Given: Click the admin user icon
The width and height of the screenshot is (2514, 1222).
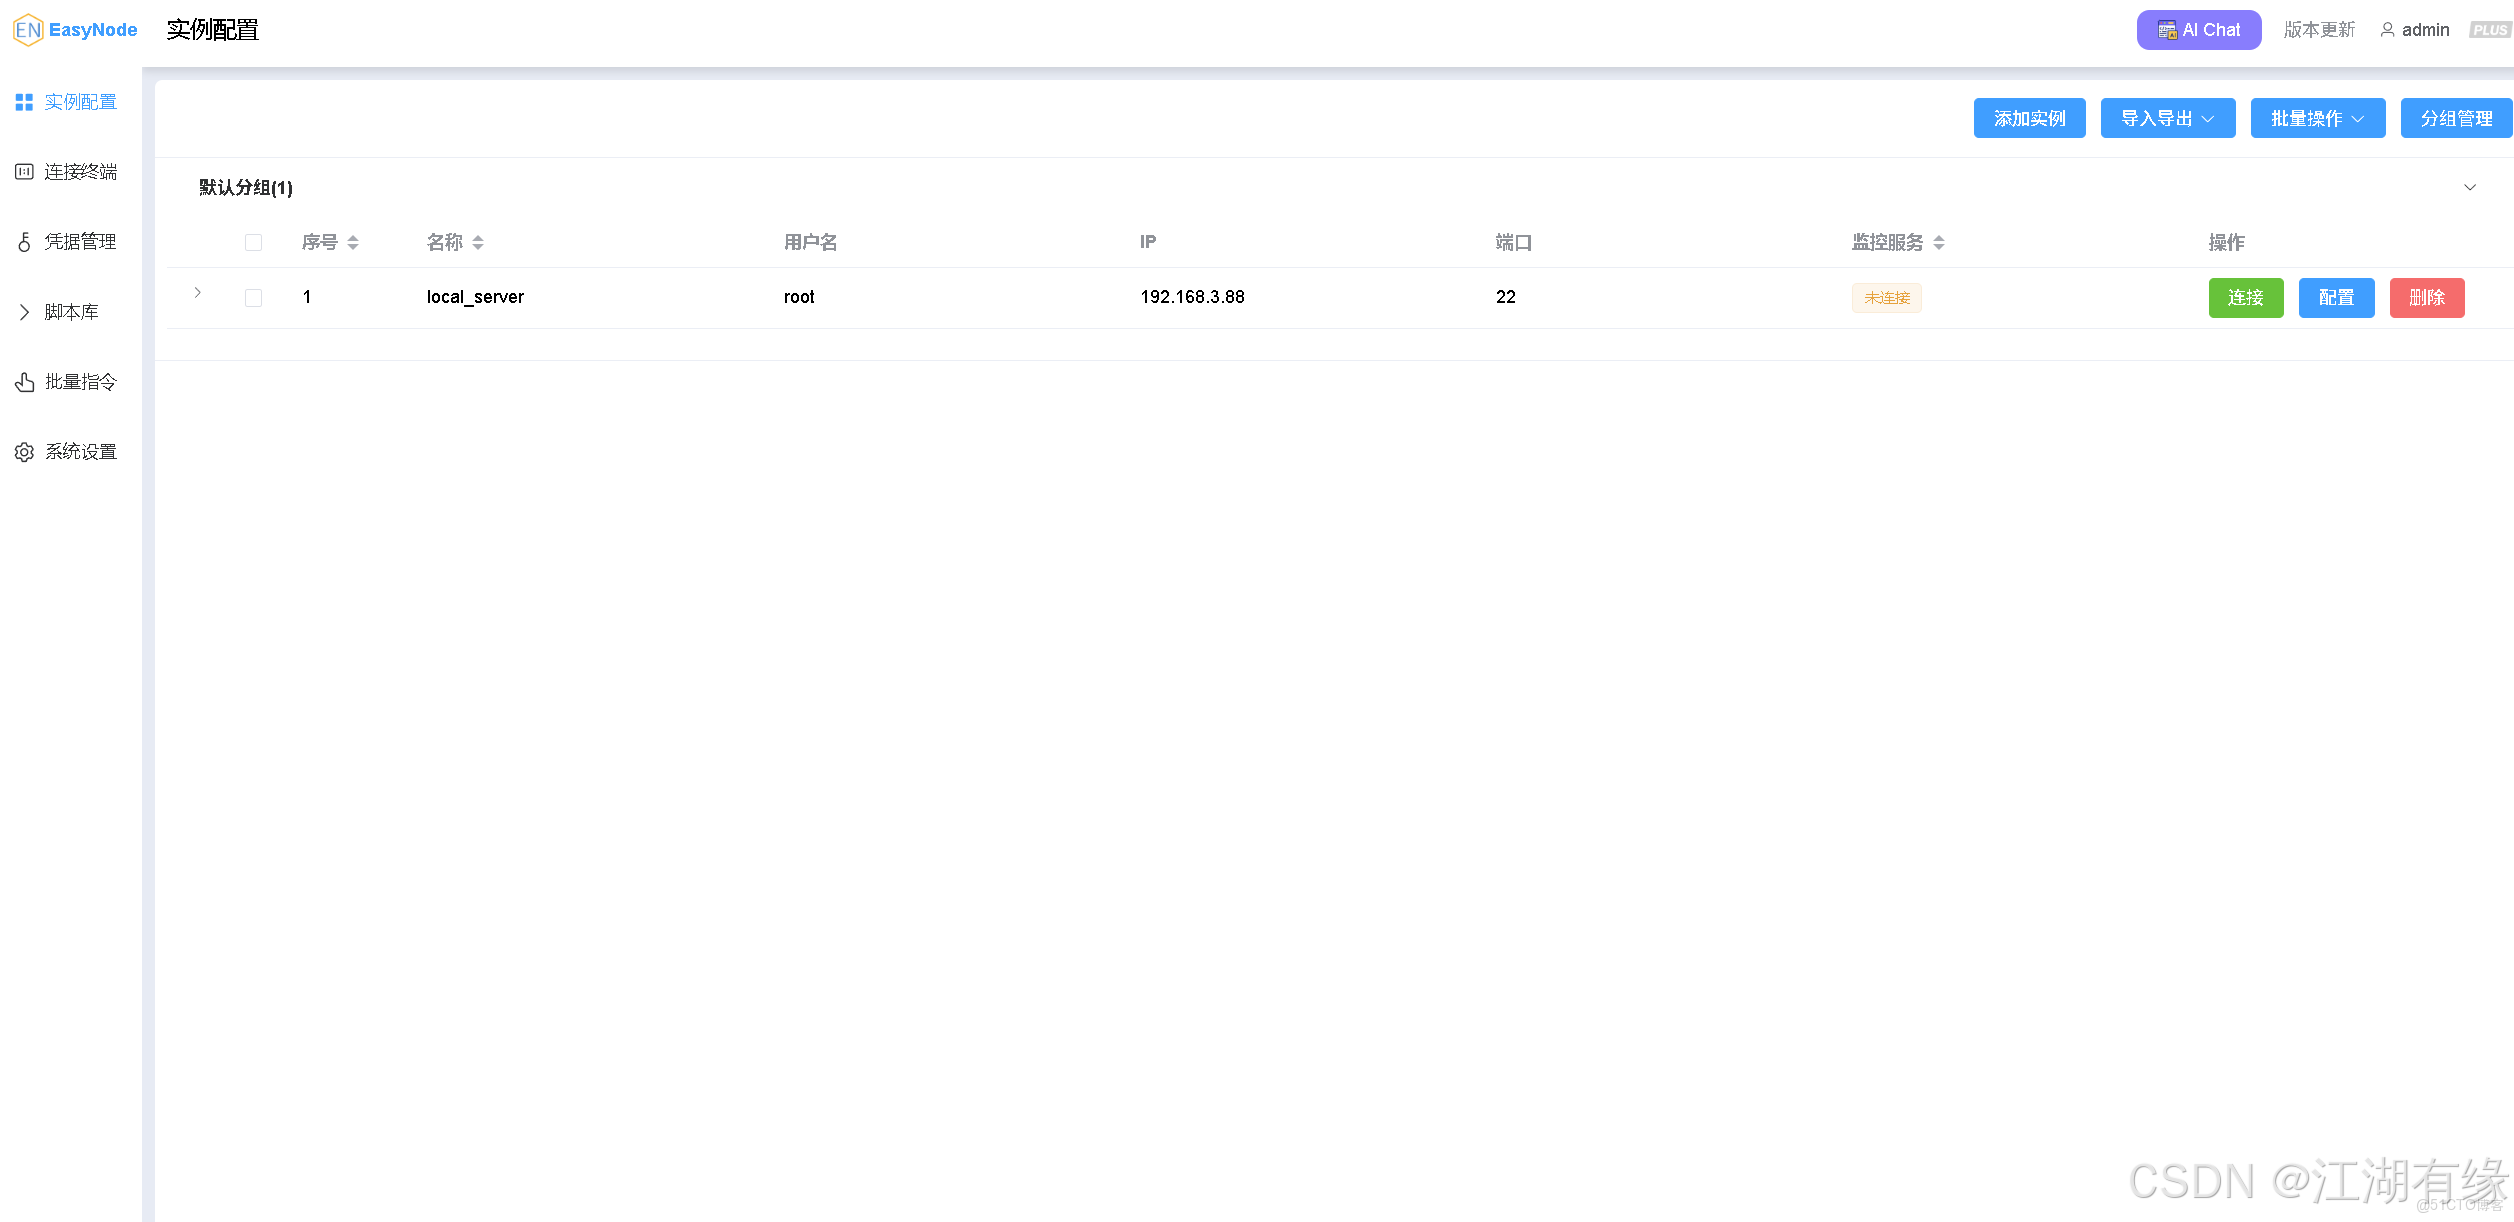Looking at the screenshot, I should point(2387,30).
